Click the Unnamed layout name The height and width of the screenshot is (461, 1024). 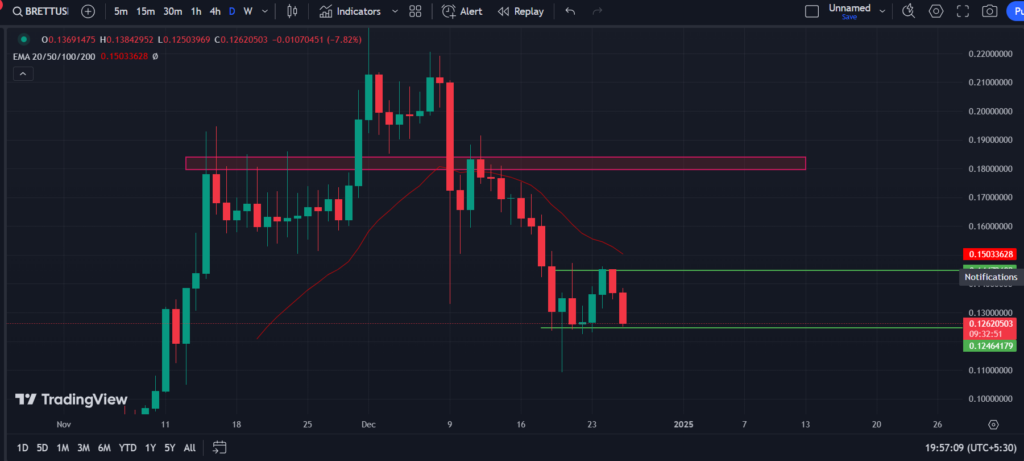click(x=849, y=8)
